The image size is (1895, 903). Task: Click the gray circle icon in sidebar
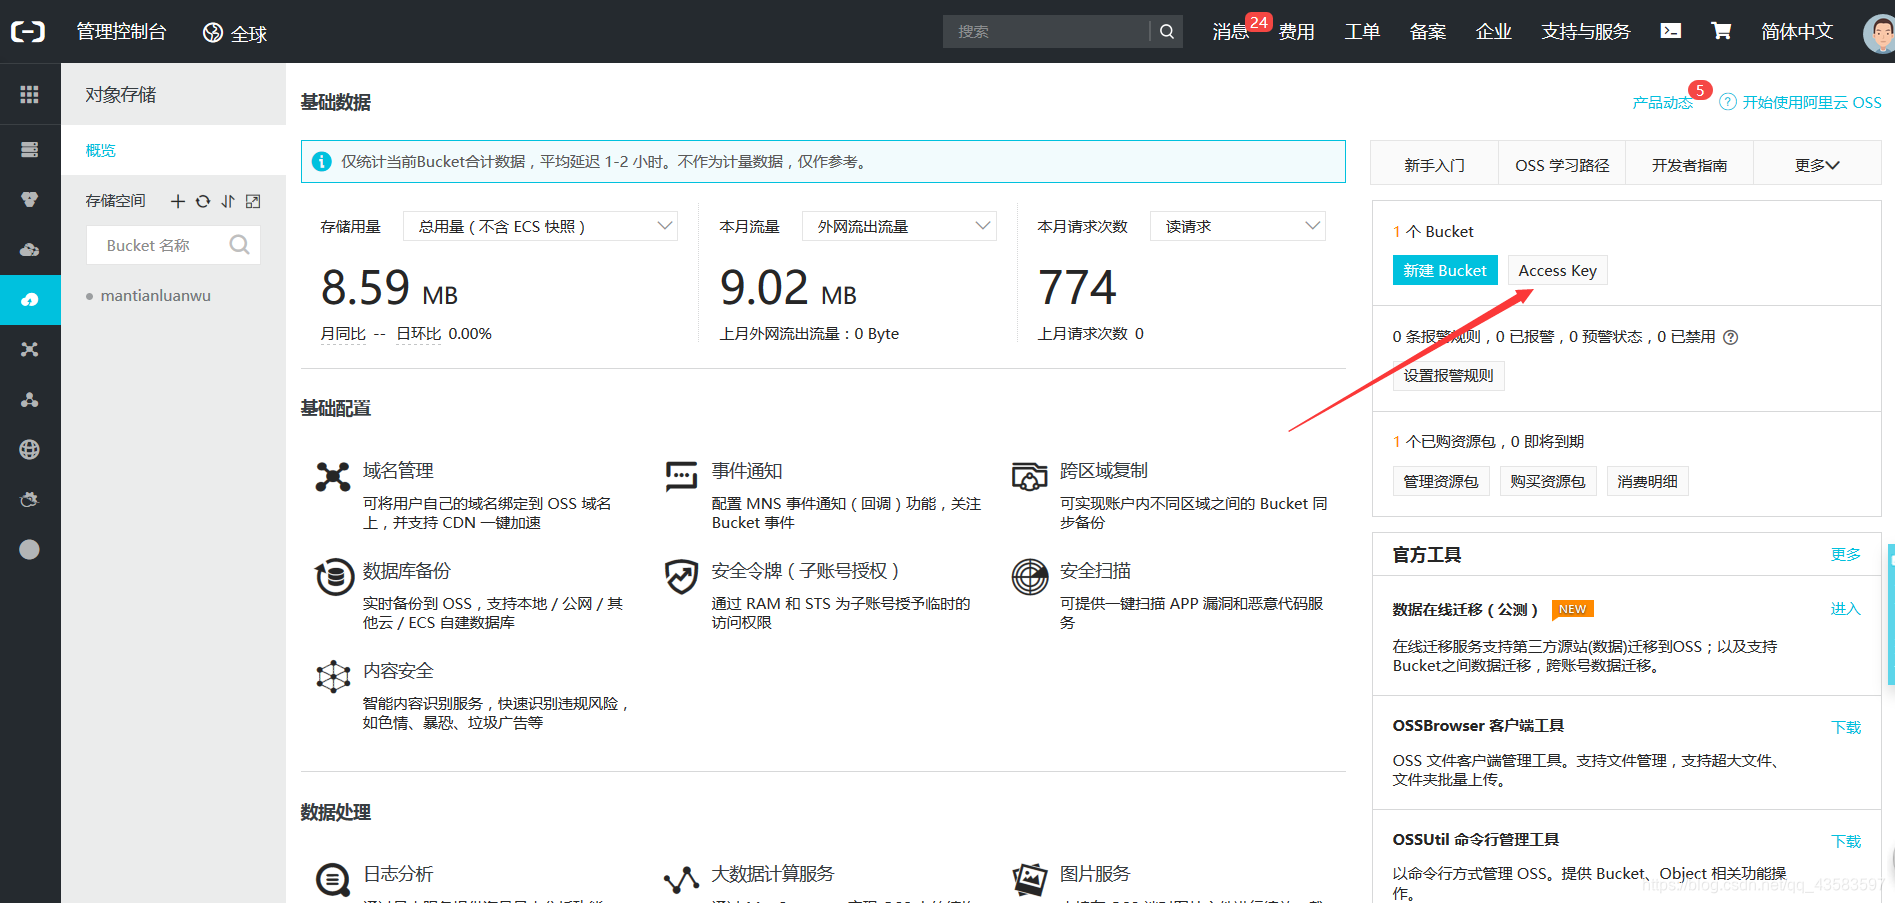pos(30,549)
